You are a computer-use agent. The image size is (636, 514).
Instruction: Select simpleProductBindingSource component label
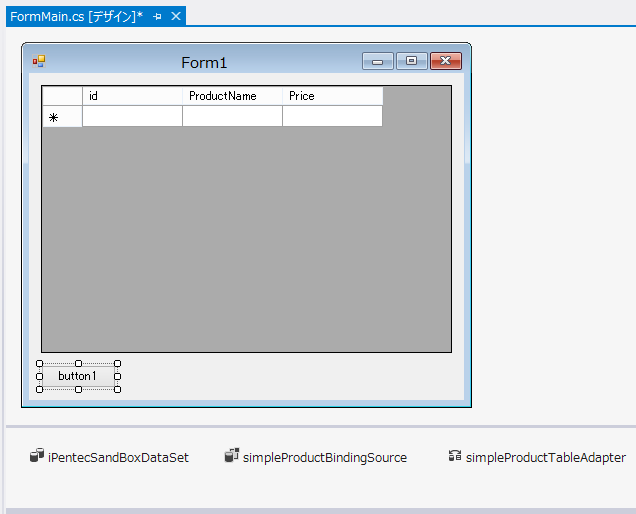pyautogui.click(x=325, y=458)
